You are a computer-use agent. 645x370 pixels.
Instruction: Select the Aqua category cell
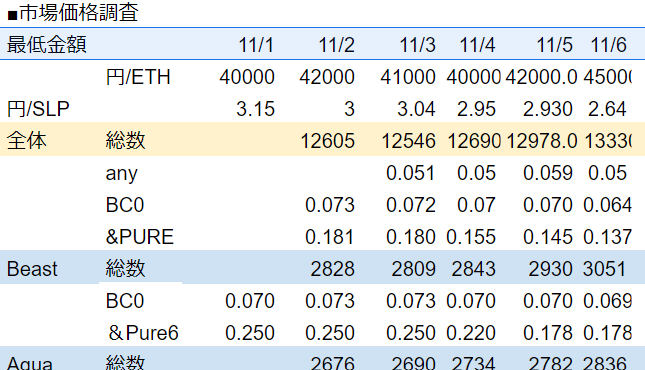tap(30, 363)
